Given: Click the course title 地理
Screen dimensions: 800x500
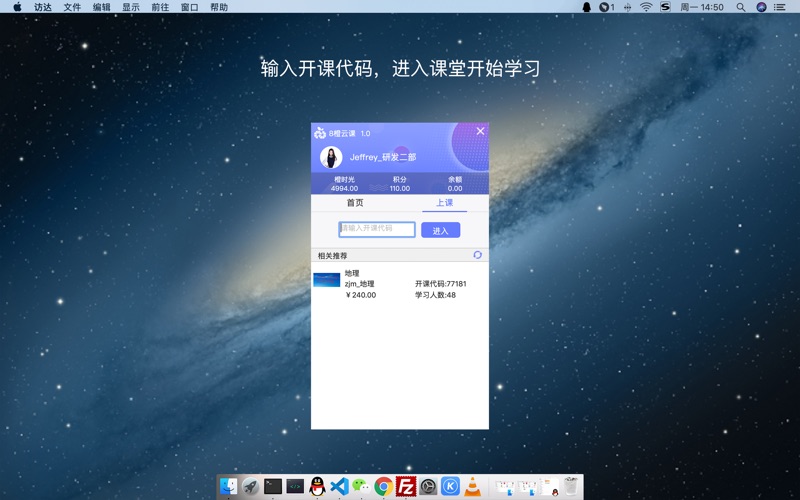Looking at the screenshot, I should point(352,273).
